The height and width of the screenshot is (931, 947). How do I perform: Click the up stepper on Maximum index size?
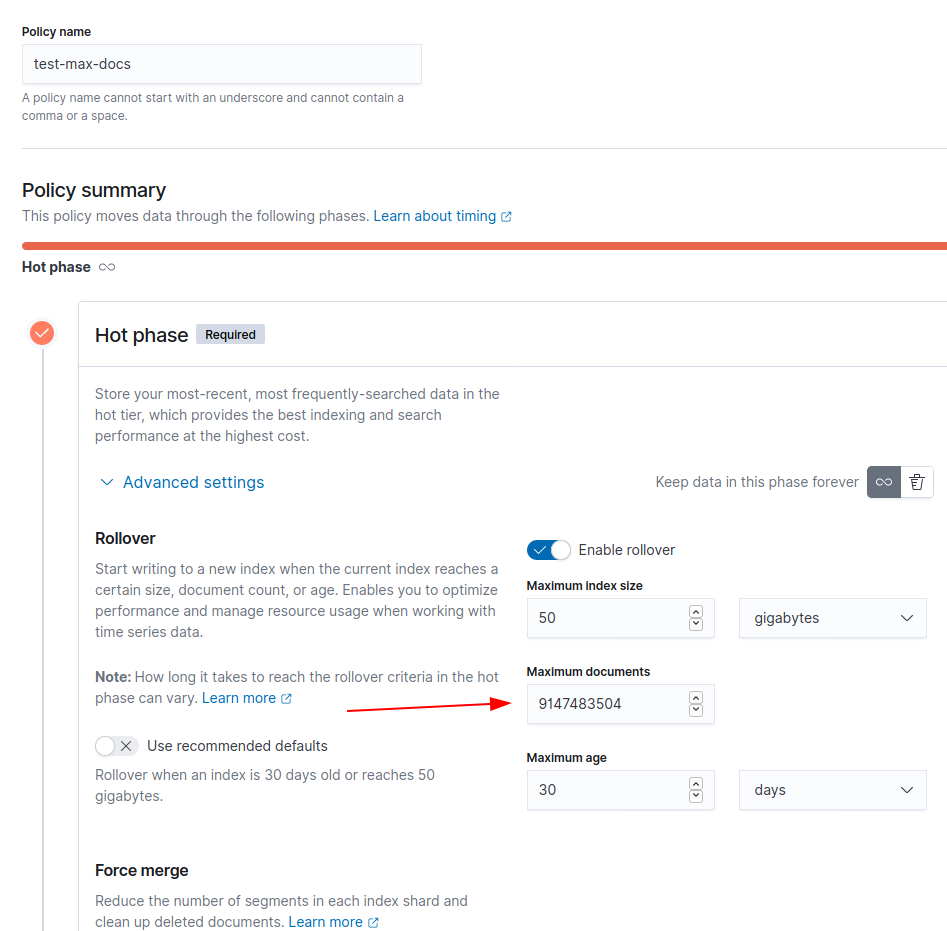point(696,611)
